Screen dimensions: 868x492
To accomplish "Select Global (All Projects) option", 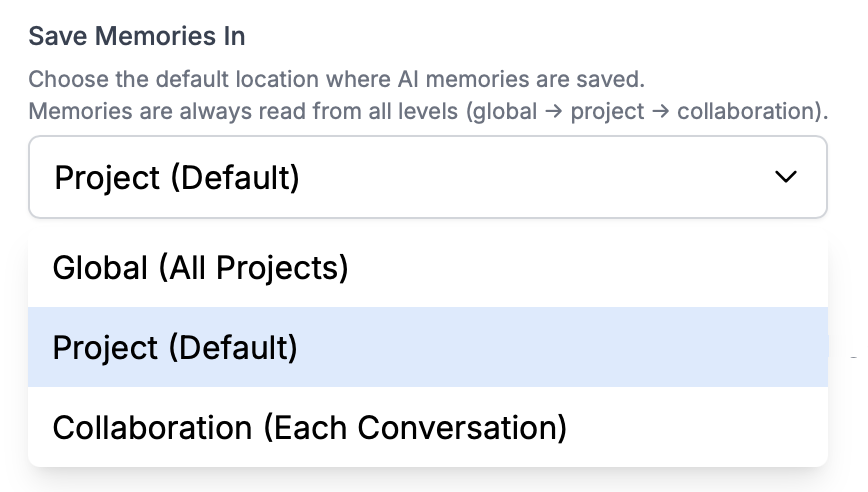I will (200, 268).
